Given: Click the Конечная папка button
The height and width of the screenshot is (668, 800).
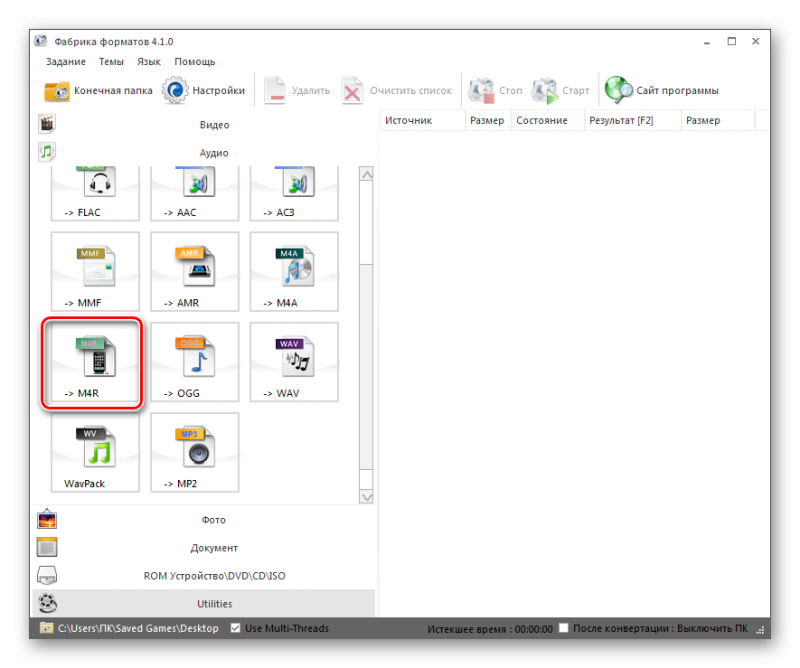Looking at the screenshot, I should click(99, 91).
